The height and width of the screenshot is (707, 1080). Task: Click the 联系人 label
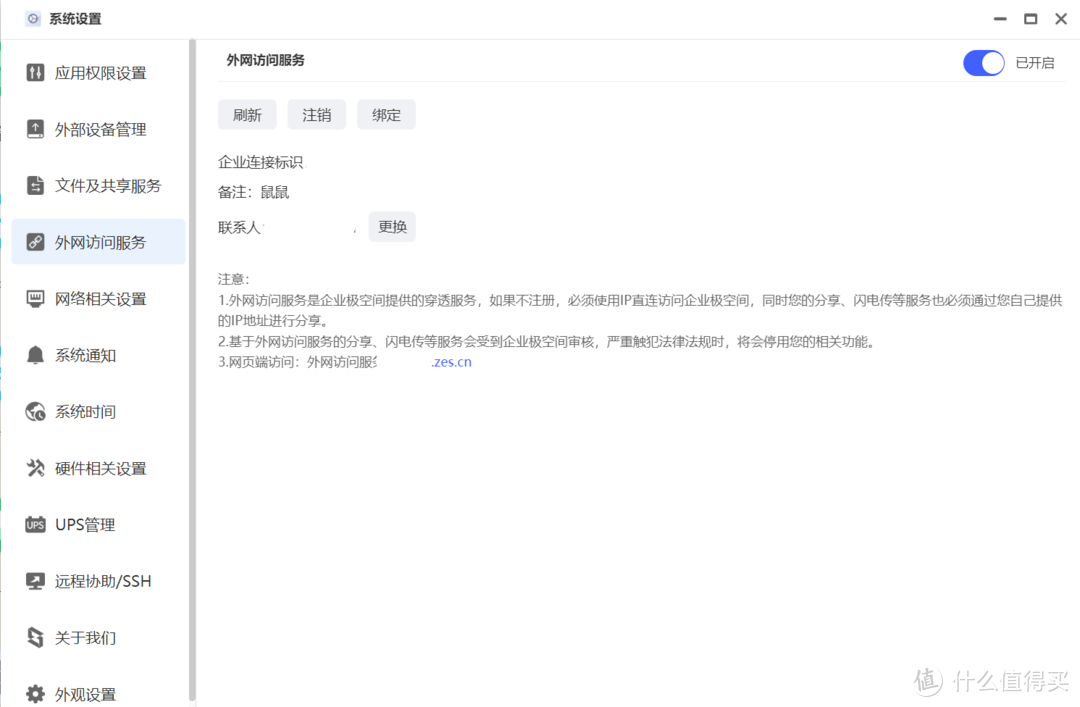click(239, 227)
